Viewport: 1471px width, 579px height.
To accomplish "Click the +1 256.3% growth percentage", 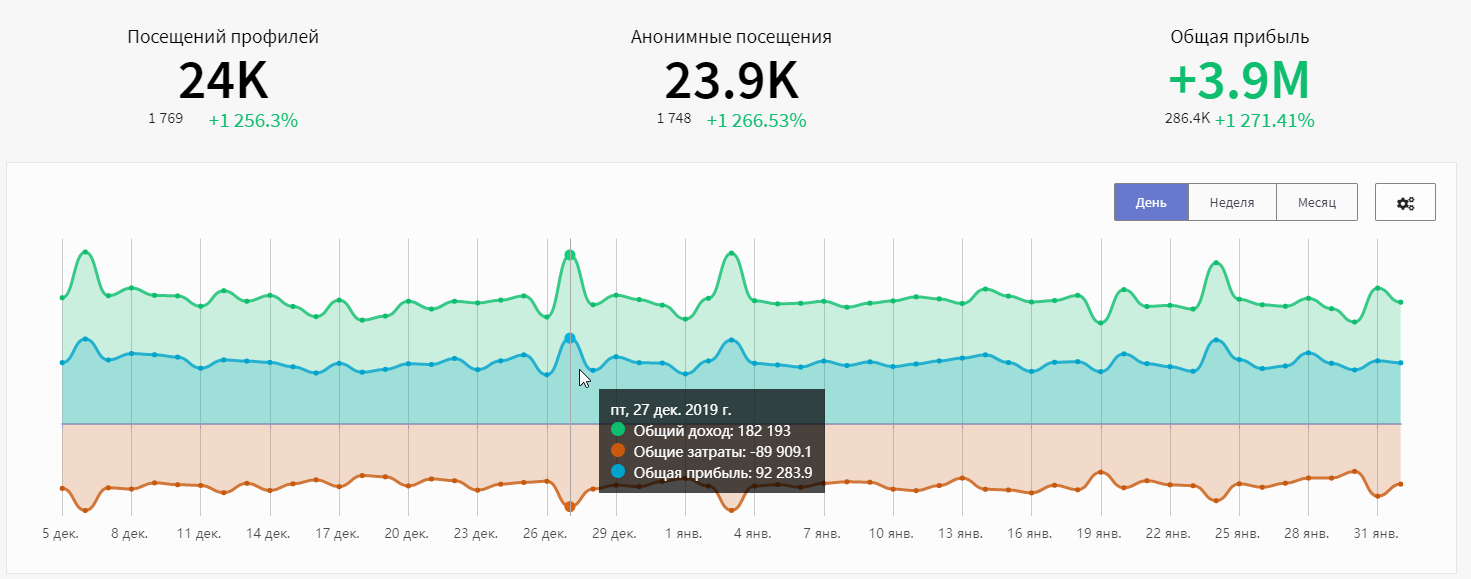I will 253,121.
